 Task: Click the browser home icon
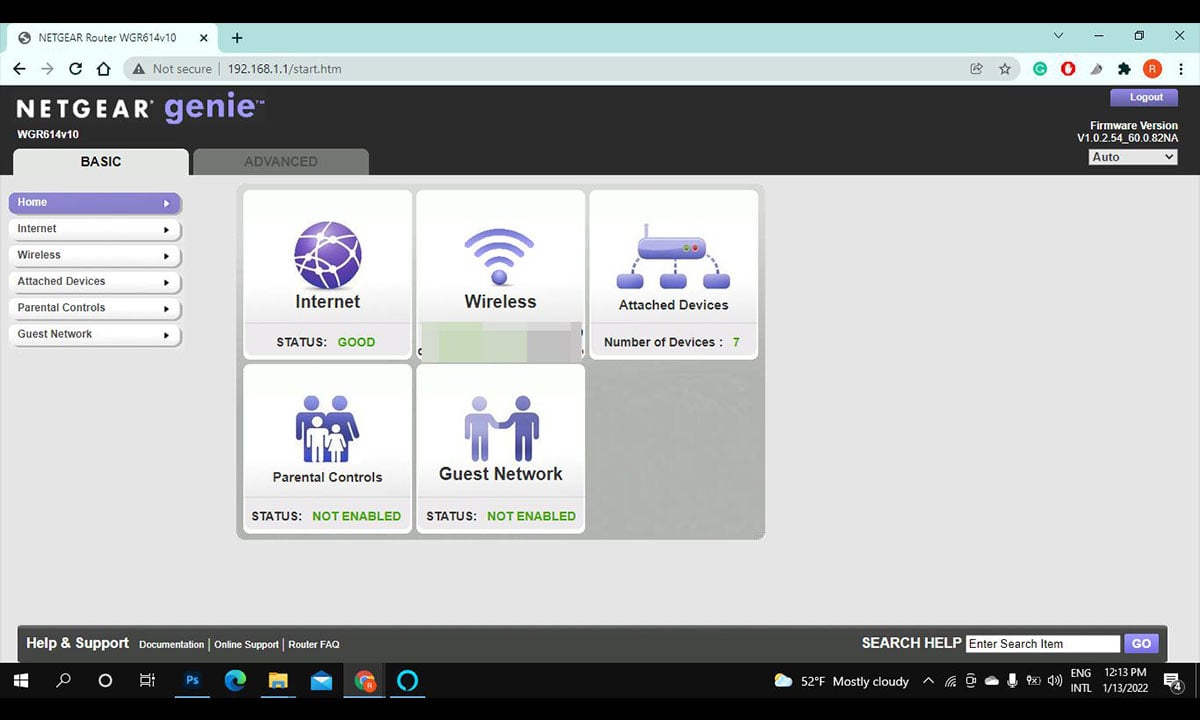coord(103,69)
